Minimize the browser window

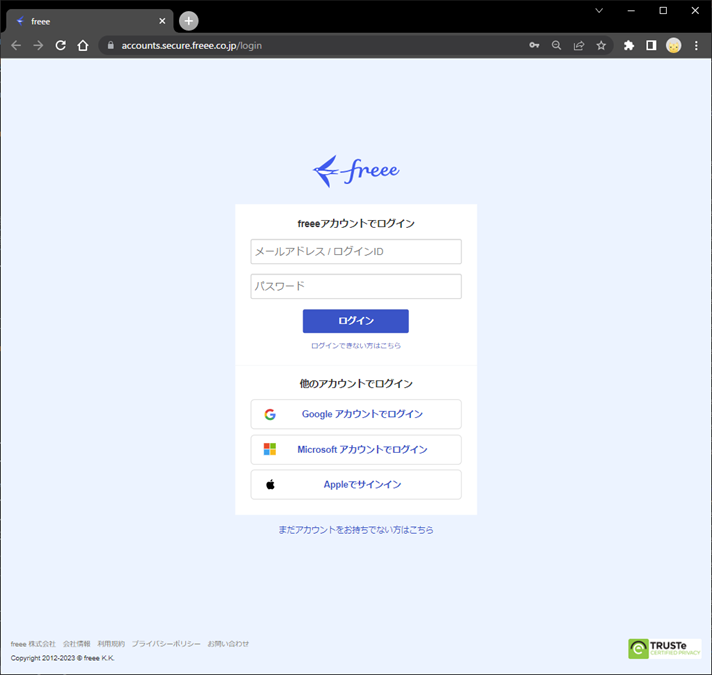click(x=631, y=10)
